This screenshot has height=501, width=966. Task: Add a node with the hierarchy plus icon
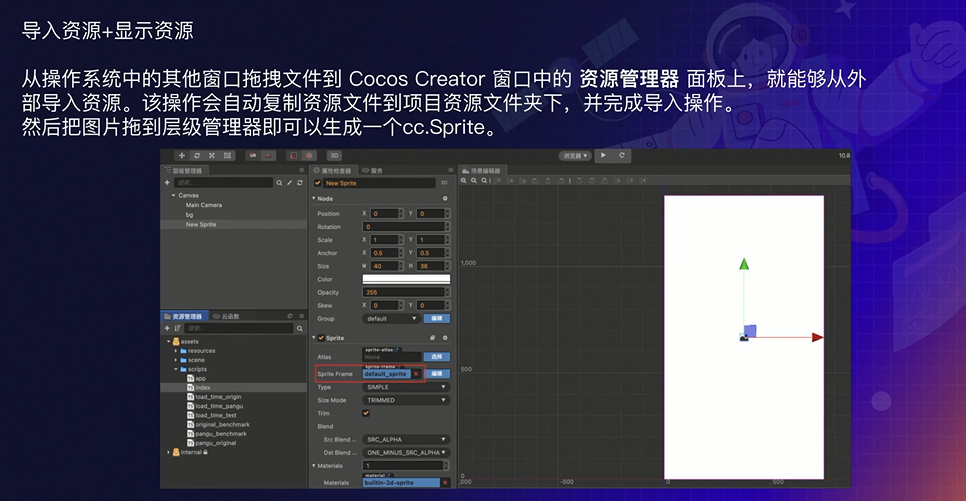tap(167, 183)
